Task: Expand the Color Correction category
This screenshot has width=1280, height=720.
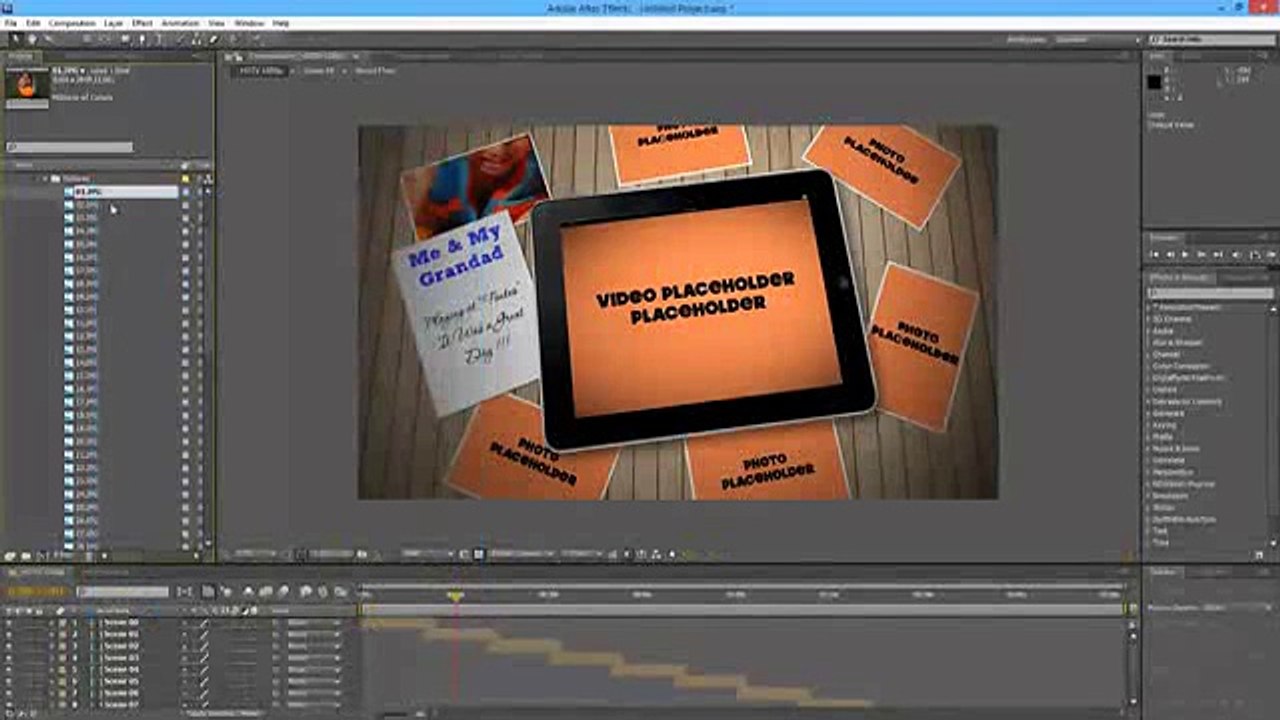Action: [1148, 367]
